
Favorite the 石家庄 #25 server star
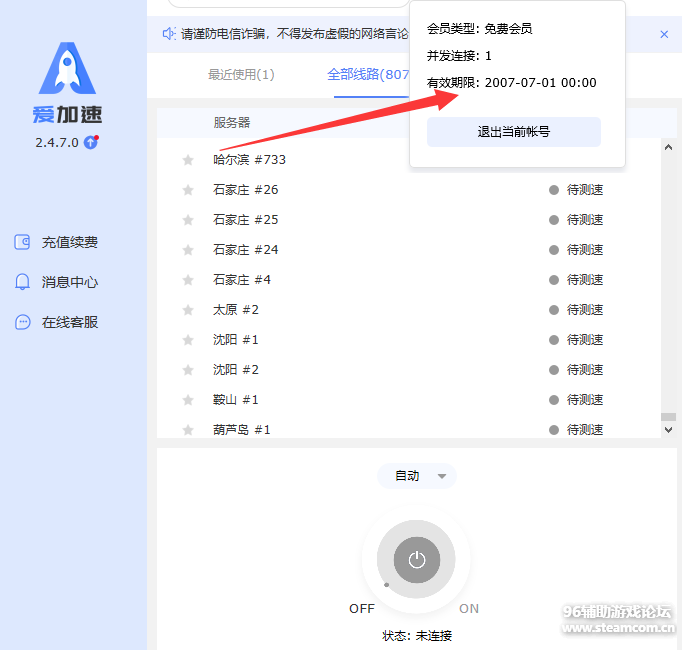pos(188,220)
